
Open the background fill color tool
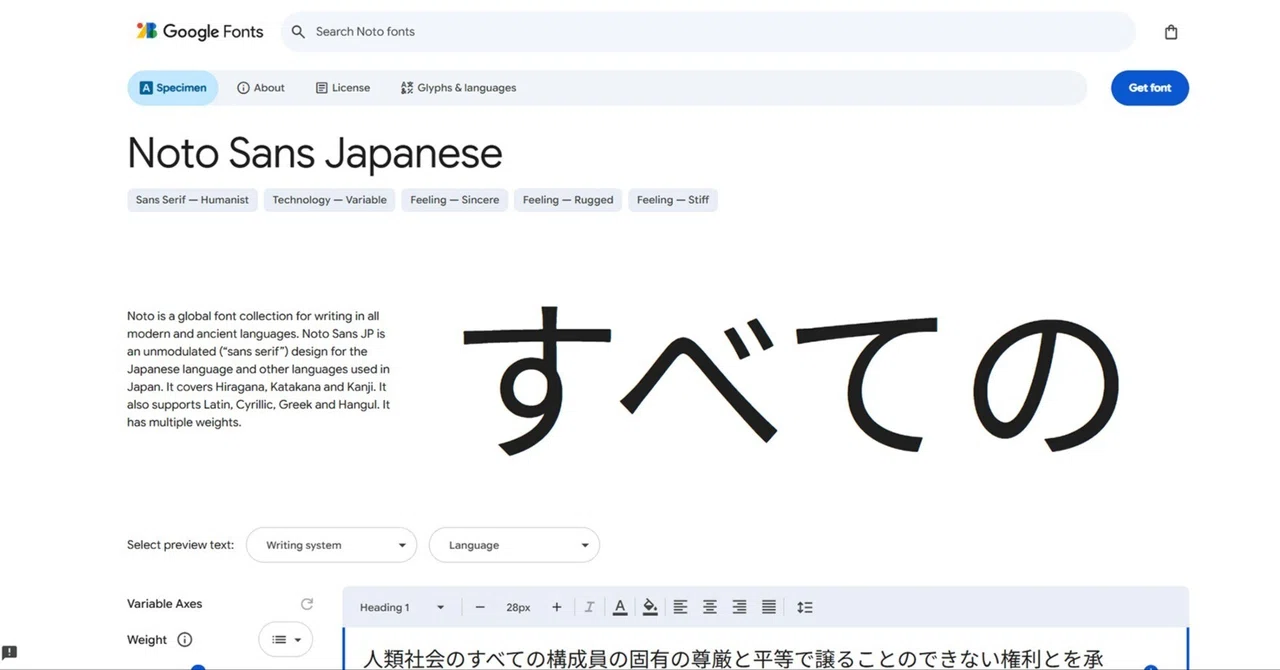tap(650, 607)
